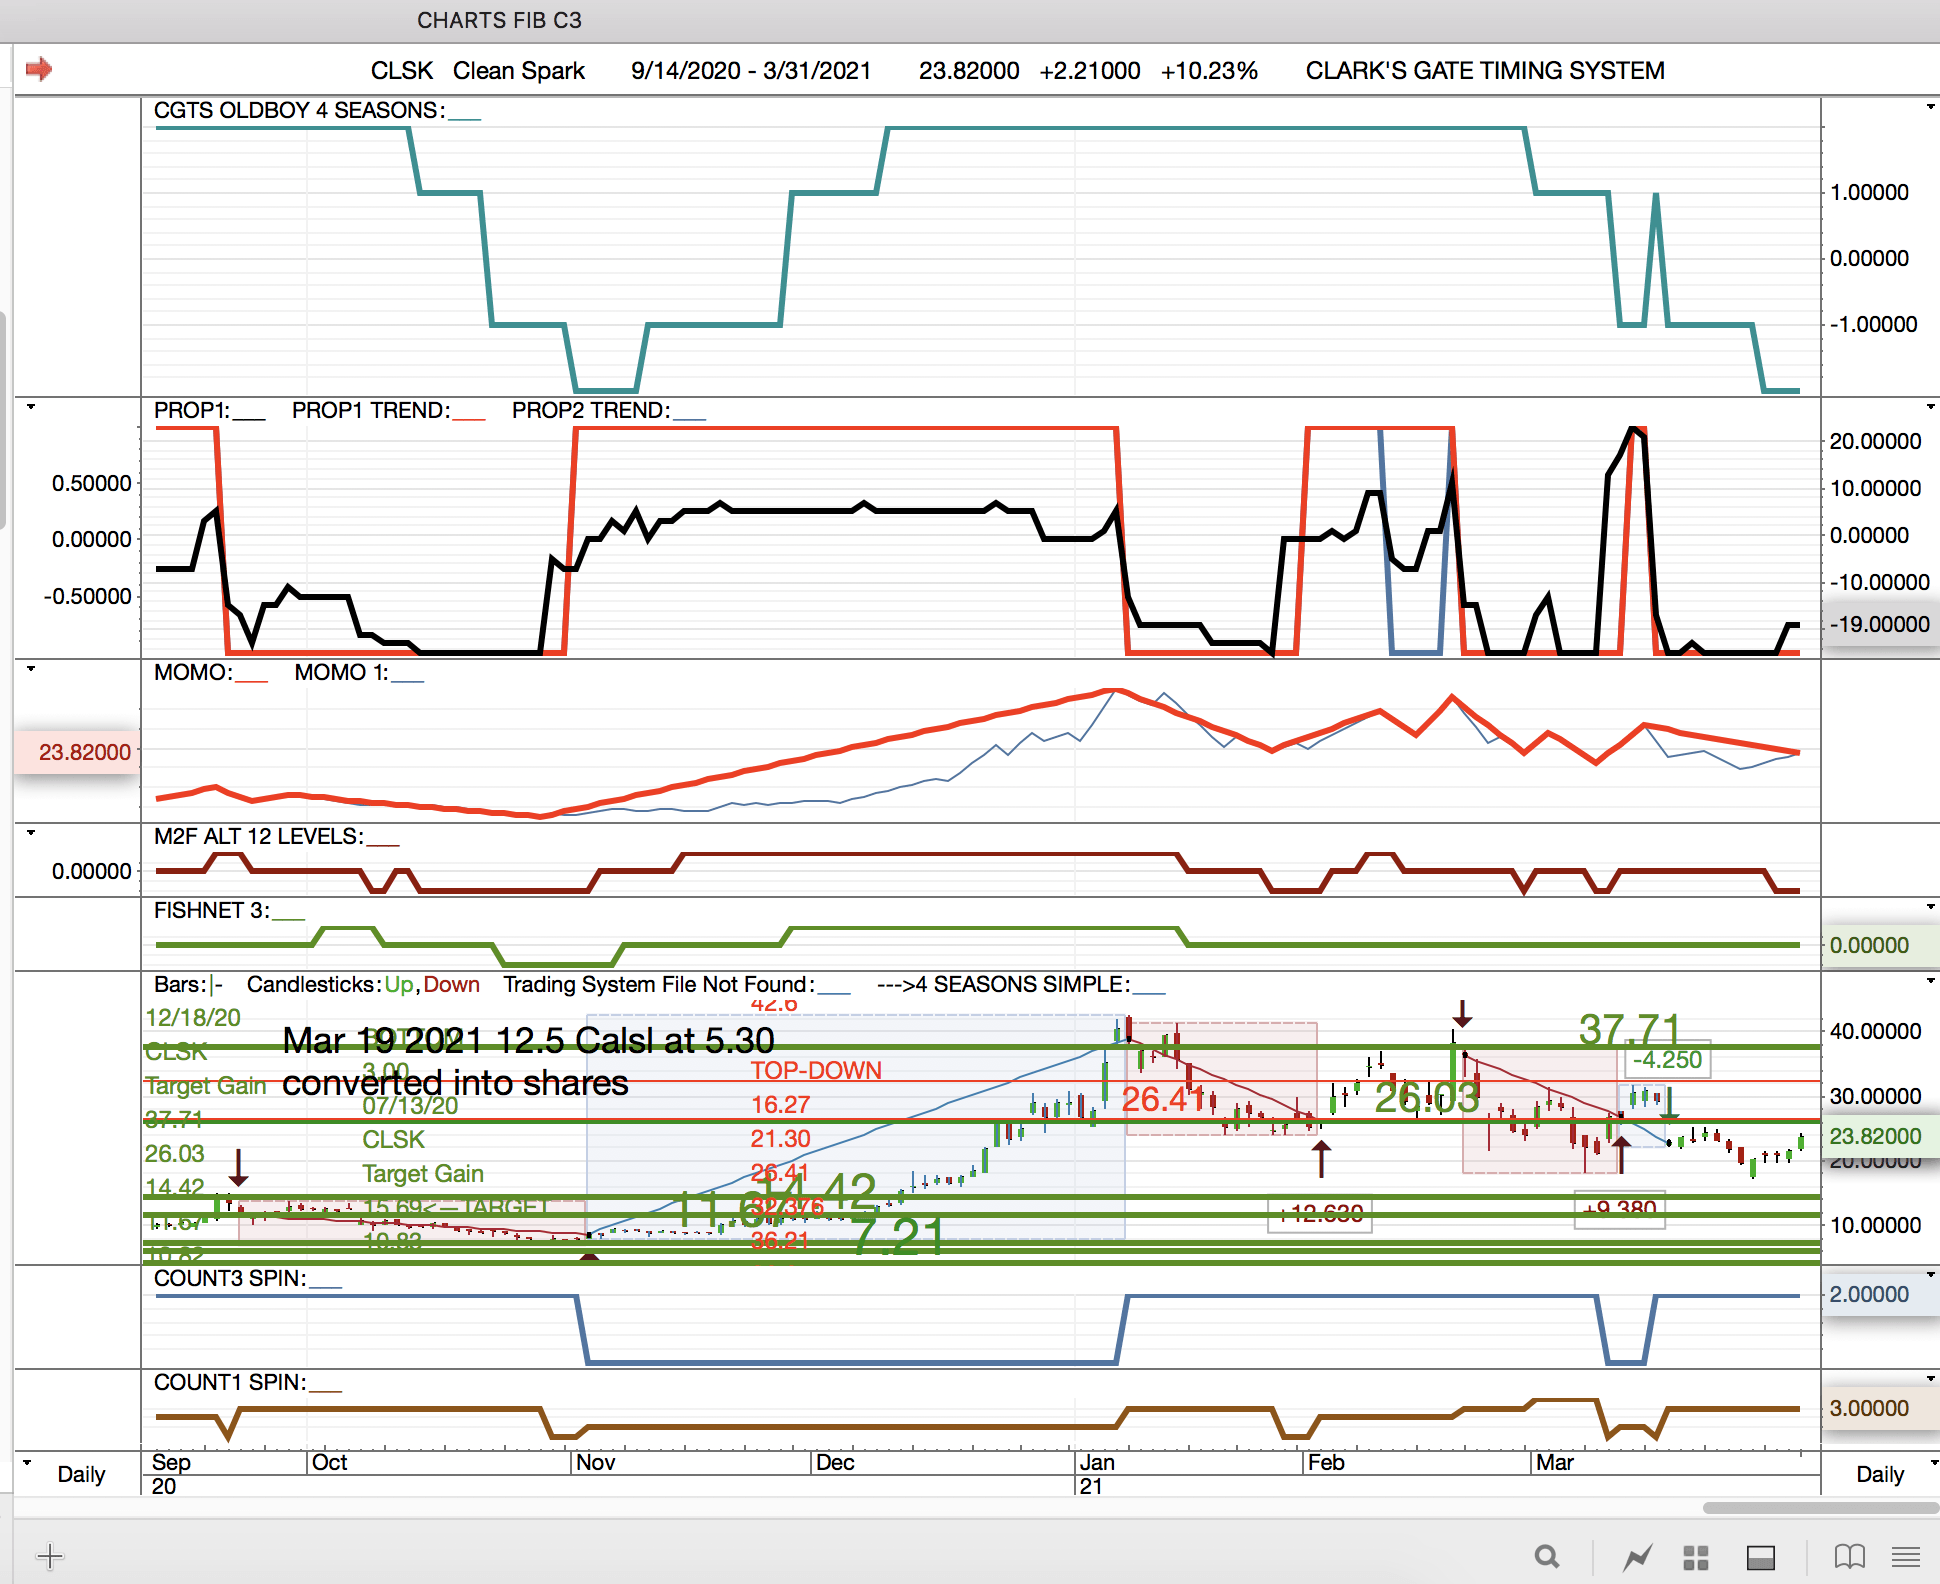
Task: Toggle the split bottom panel icon
Action: 1760,1557
